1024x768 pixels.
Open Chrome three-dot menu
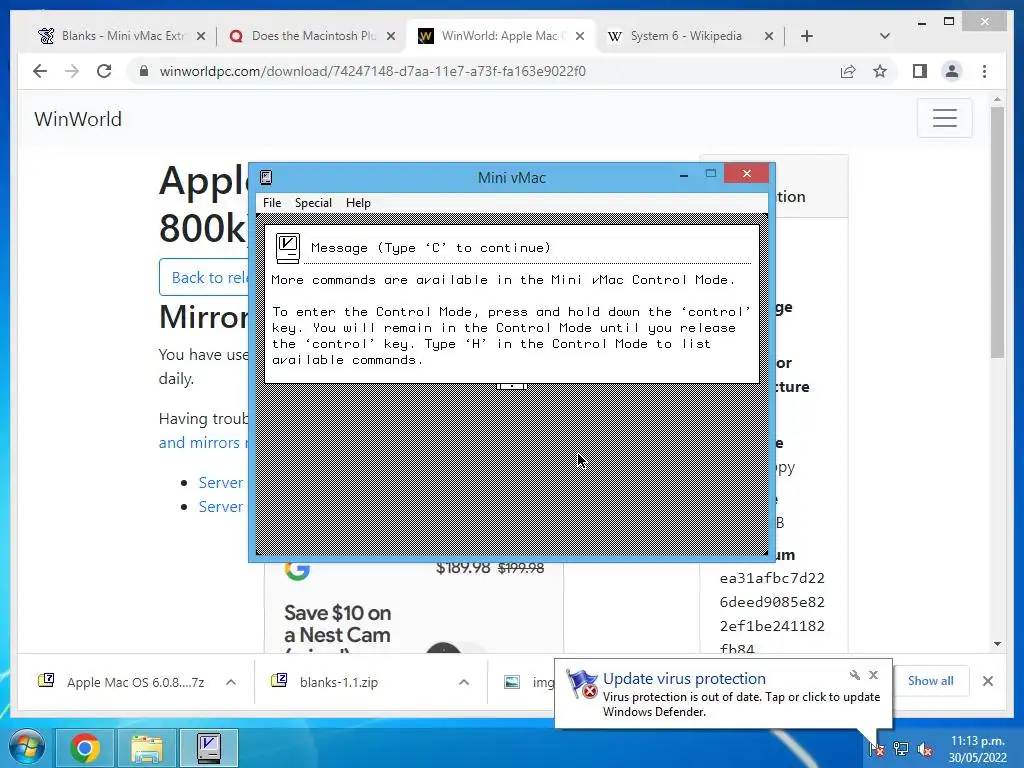[984, 71]
